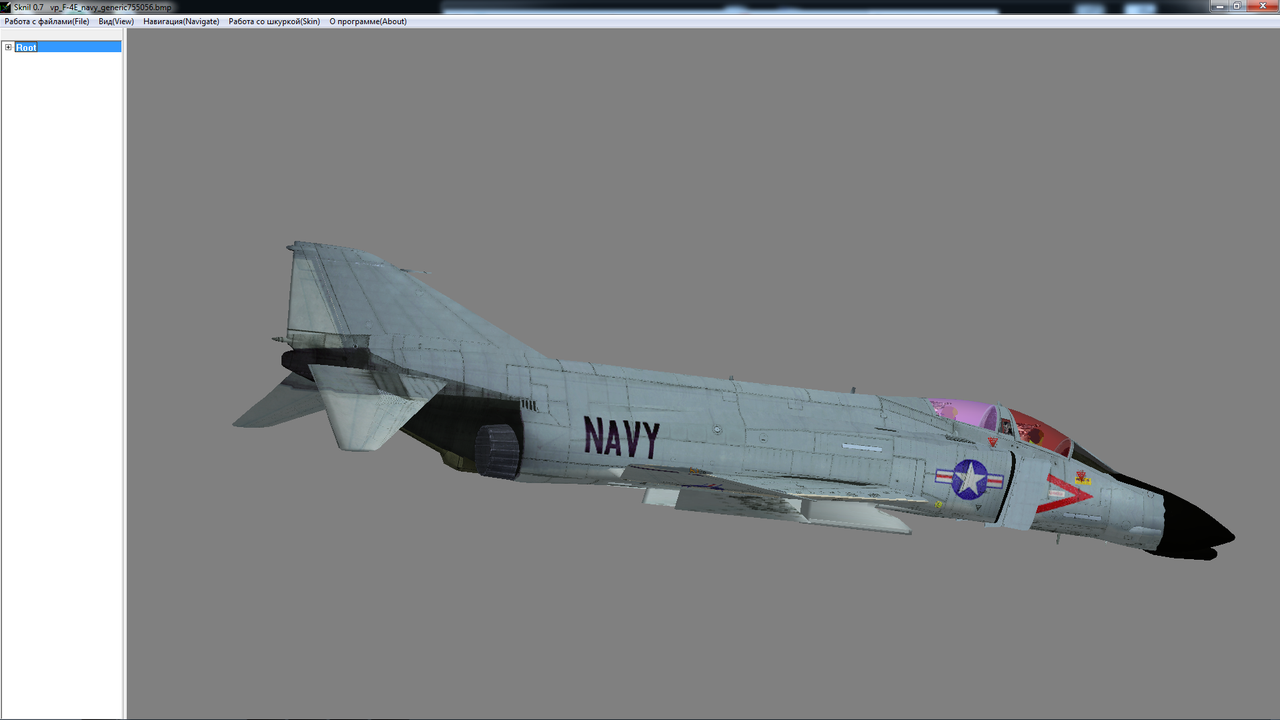The width and height of the screenshot is (1280, 720).
Task: Open the Работа со шкуркой(Skin) menu
Action: pyautogui.click(x=274, y=21)
